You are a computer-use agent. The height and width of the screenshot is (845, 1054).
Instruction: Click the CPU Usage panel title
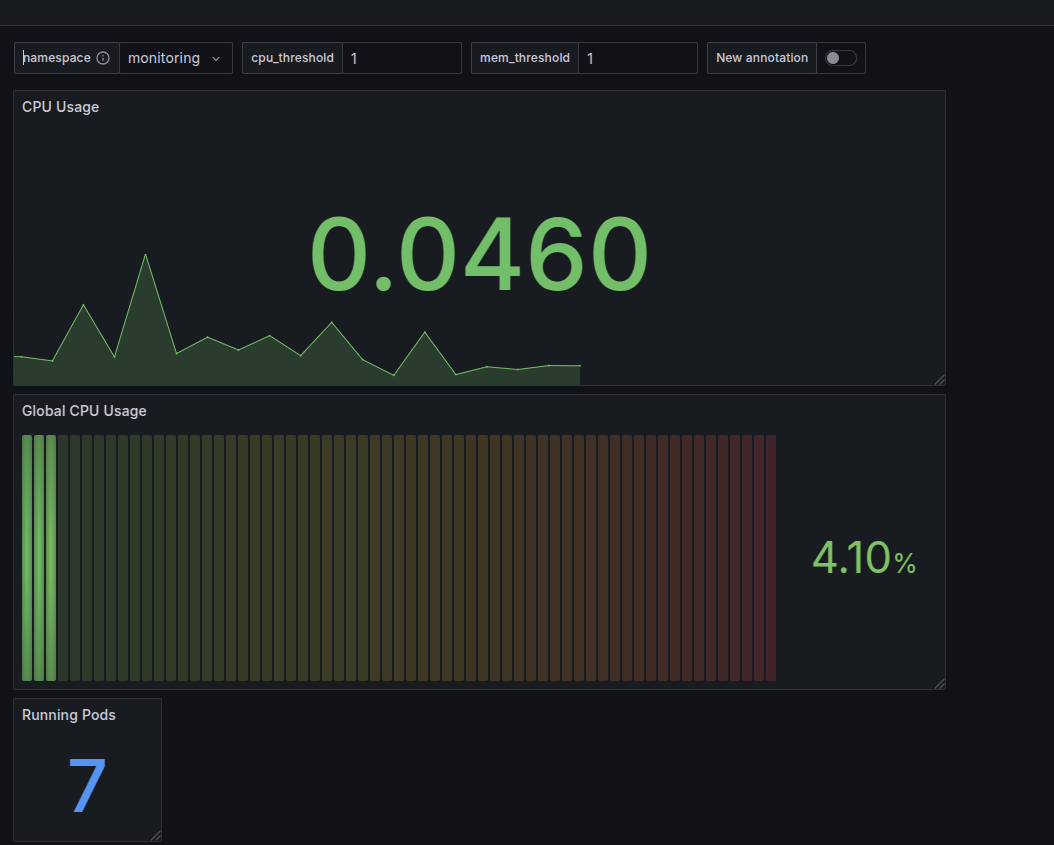pos(60,107)
